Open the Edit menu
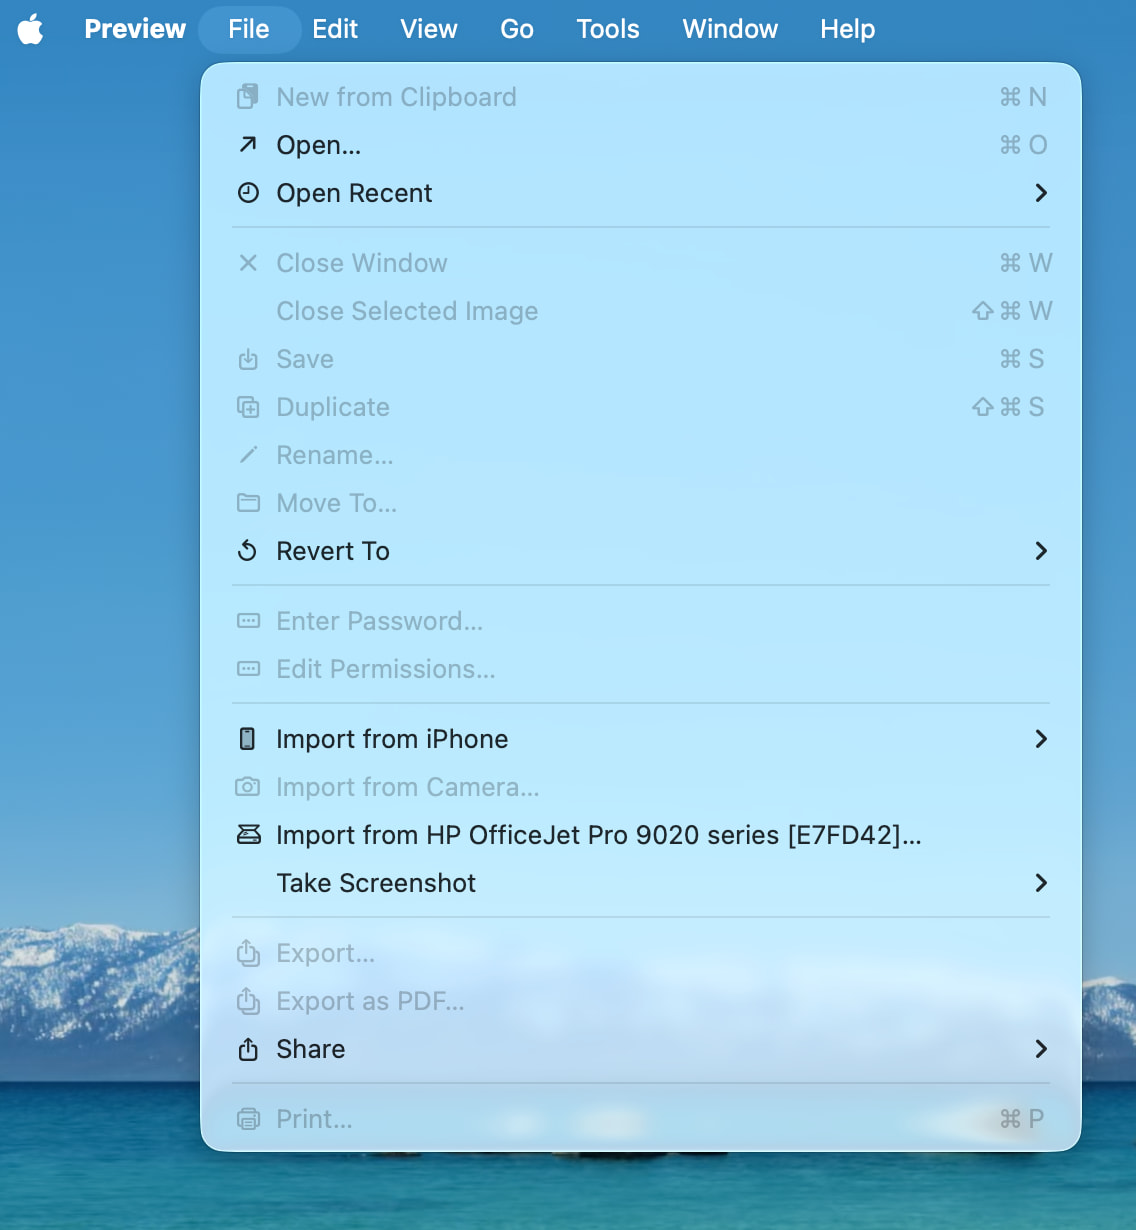 pos(335,29)
